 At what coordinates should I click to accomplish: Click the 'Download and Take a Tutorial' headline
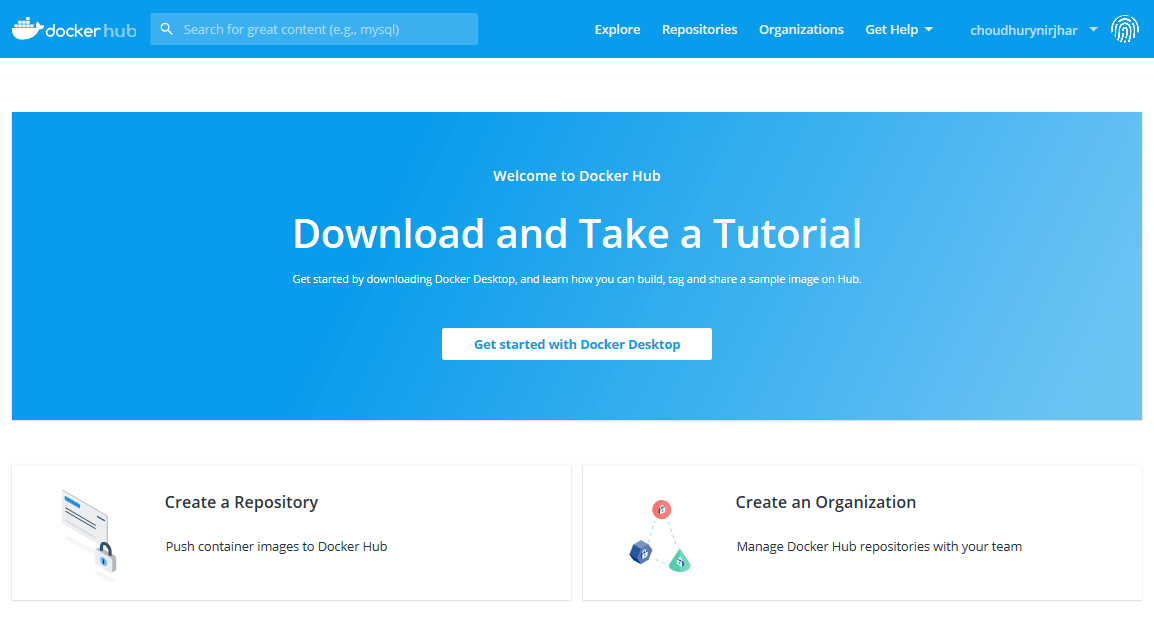pyautogui.click(x=577, y=233)
